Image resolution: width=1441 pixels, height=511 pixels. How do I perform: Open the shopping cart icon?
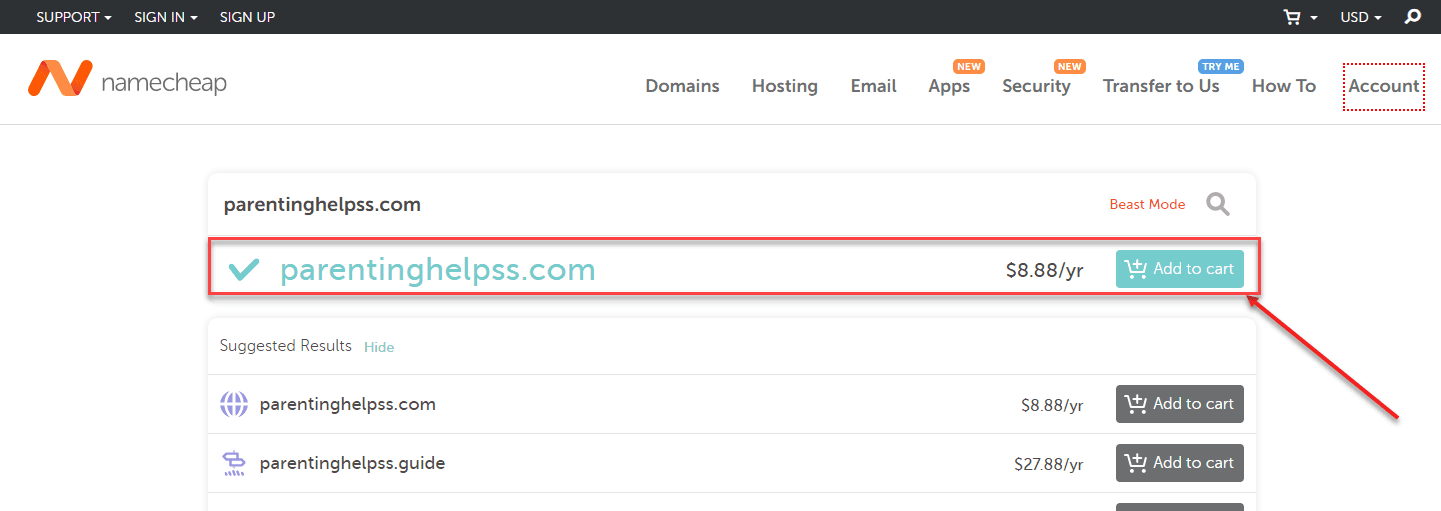(x=1294, y=17)
